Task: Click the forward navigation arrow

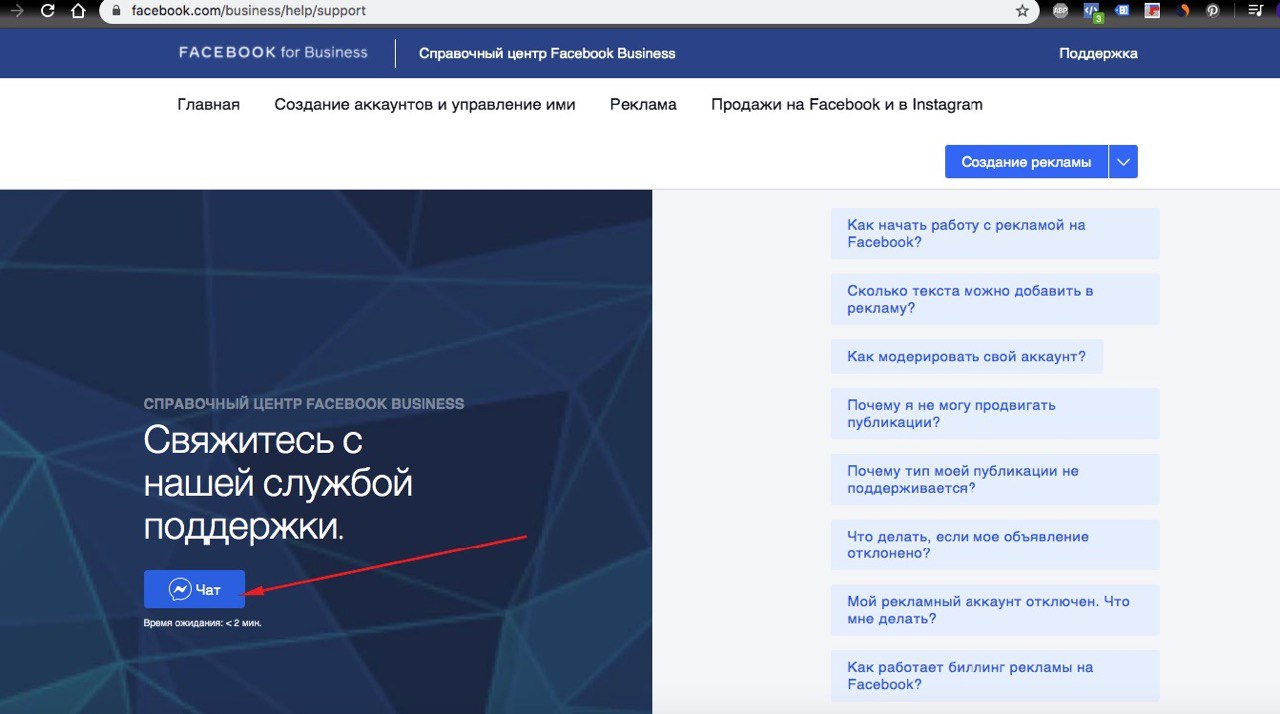Action: tap(16, 11)
